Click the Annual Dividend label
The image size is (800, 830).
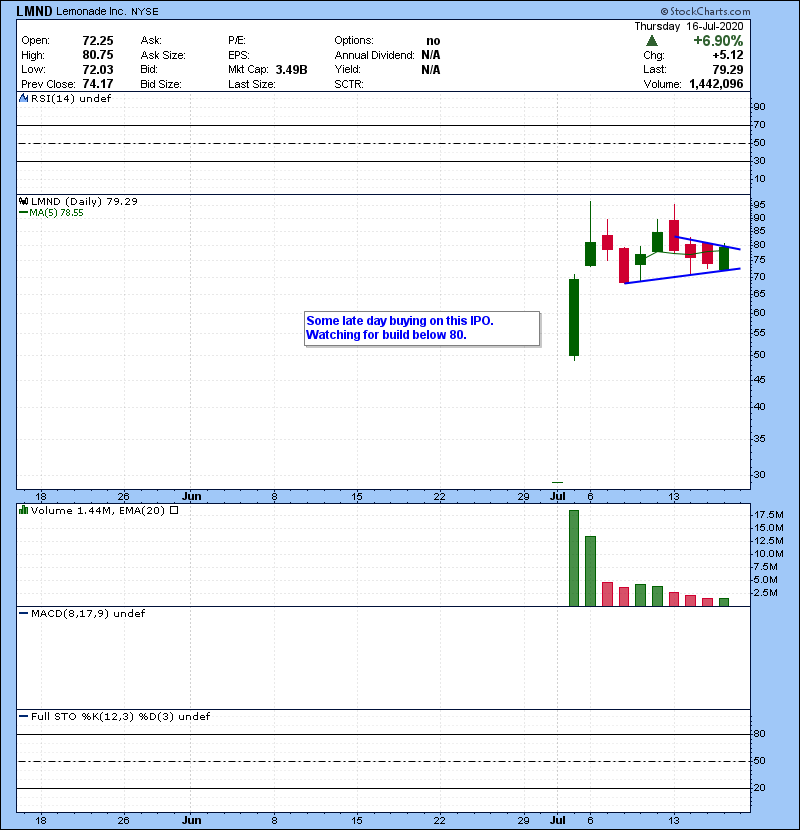[x=374, y=55]
